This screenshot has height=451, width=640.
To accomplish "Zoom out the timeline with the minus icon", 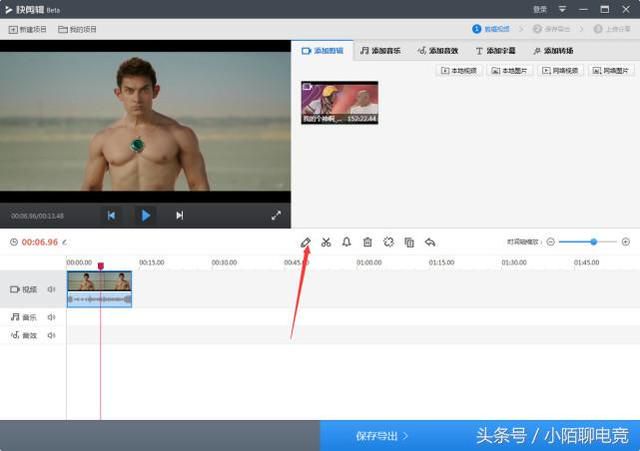I will pyautogui.click(x=550, y=242).
